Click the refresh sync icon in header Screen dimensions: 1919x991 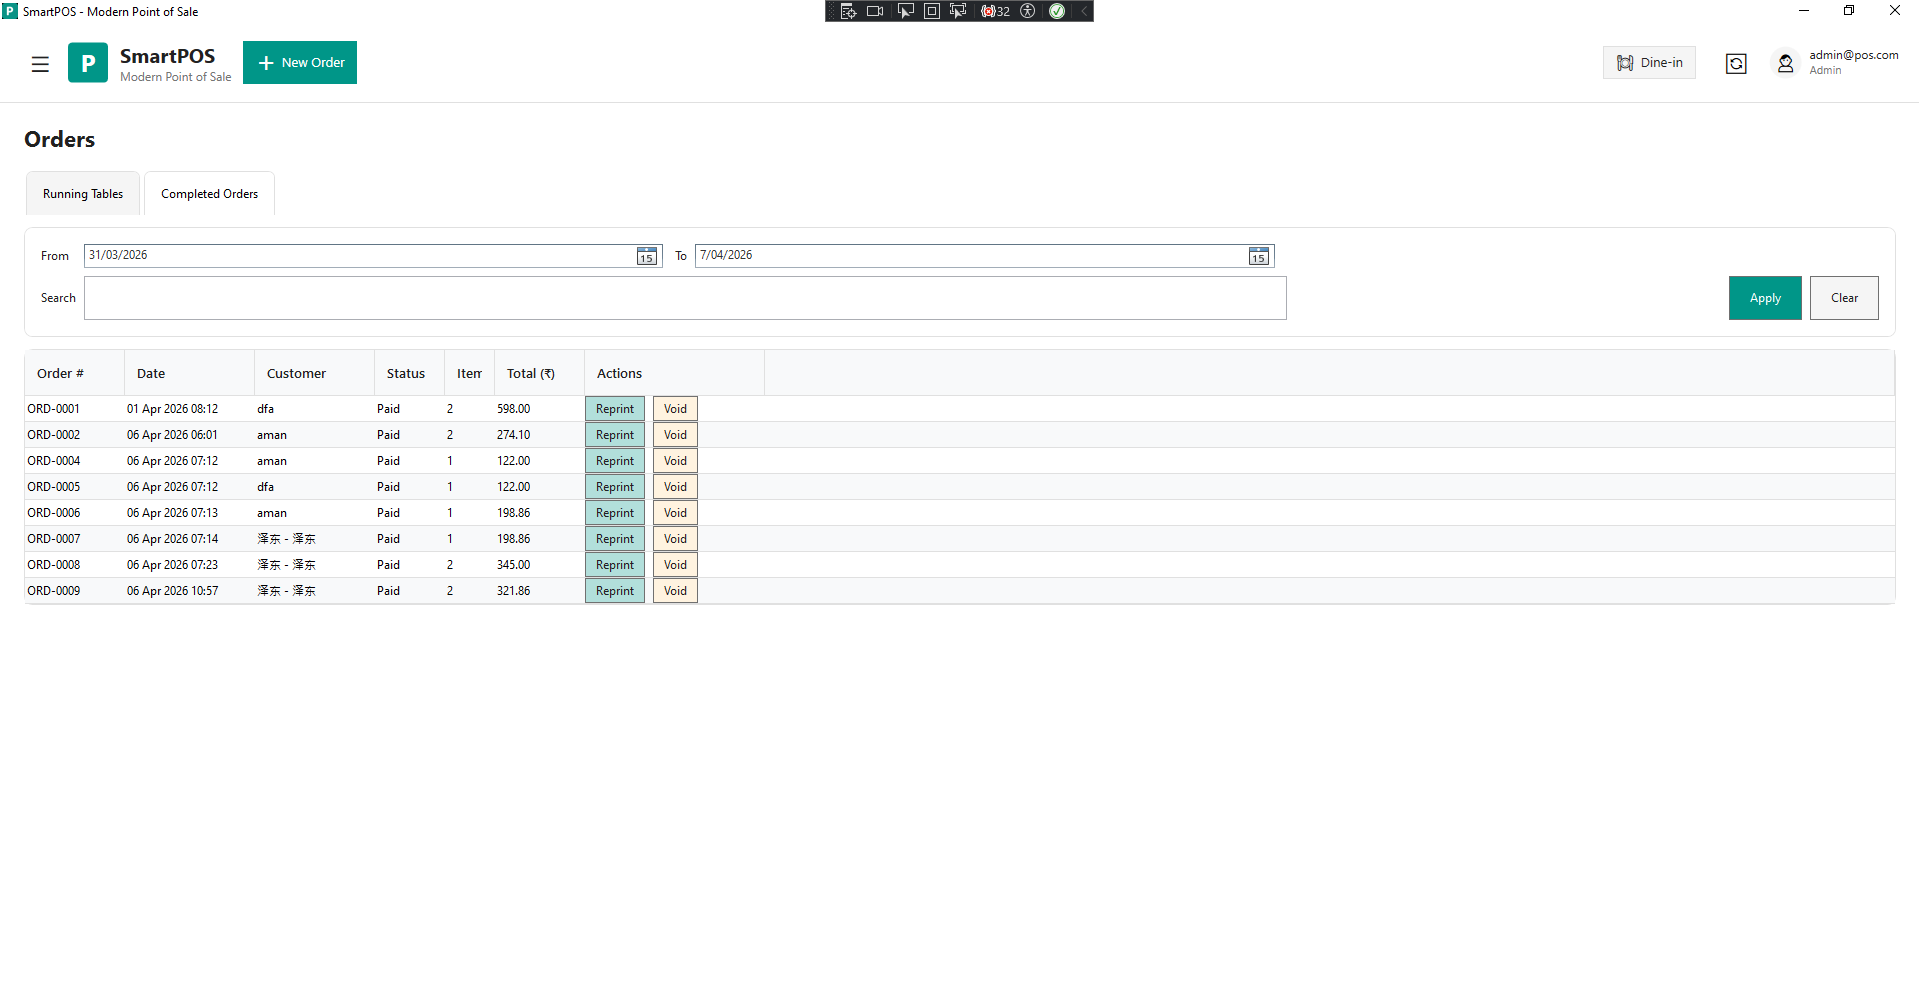(1736, 64)
